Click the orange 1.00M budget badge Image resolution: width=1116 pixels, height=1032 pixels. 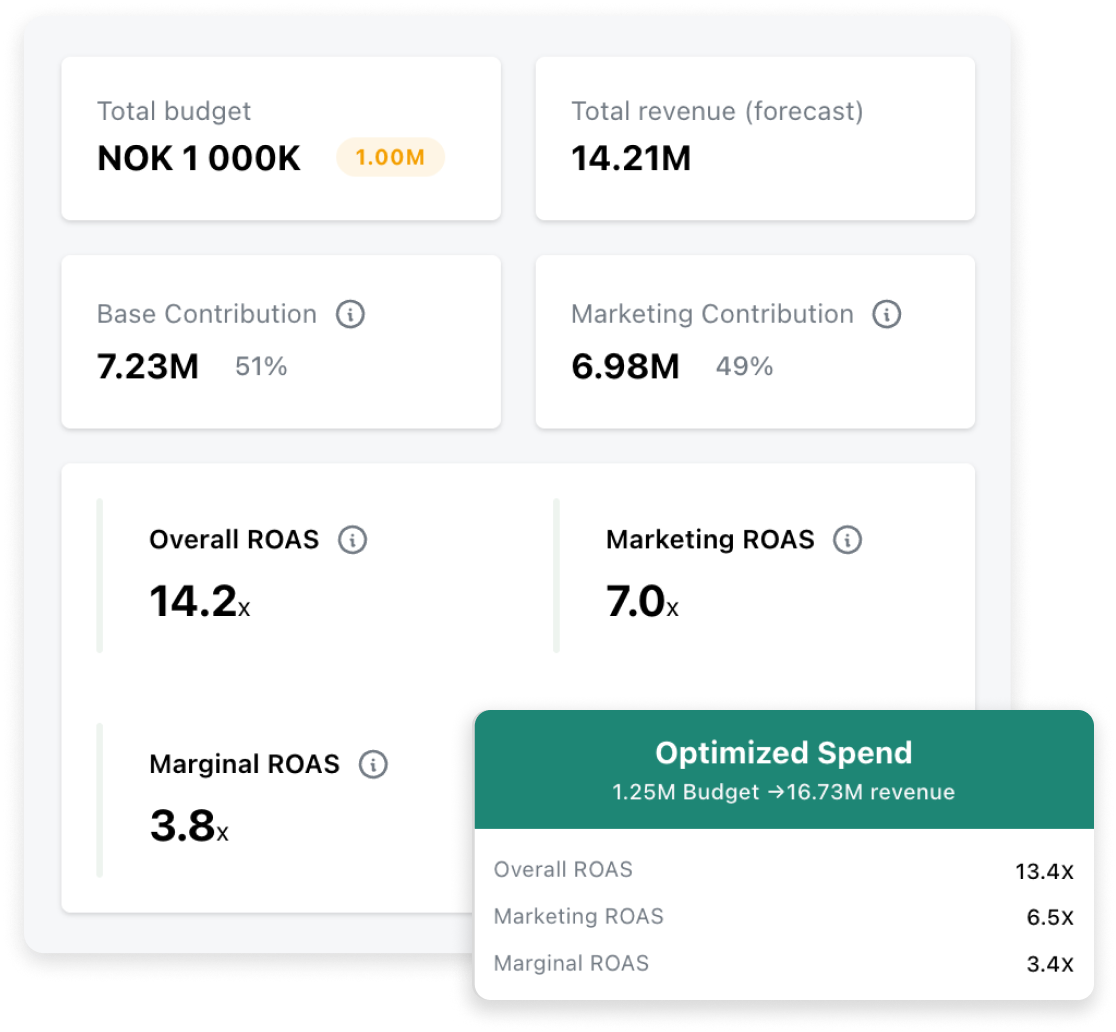(x=390, y=158)
